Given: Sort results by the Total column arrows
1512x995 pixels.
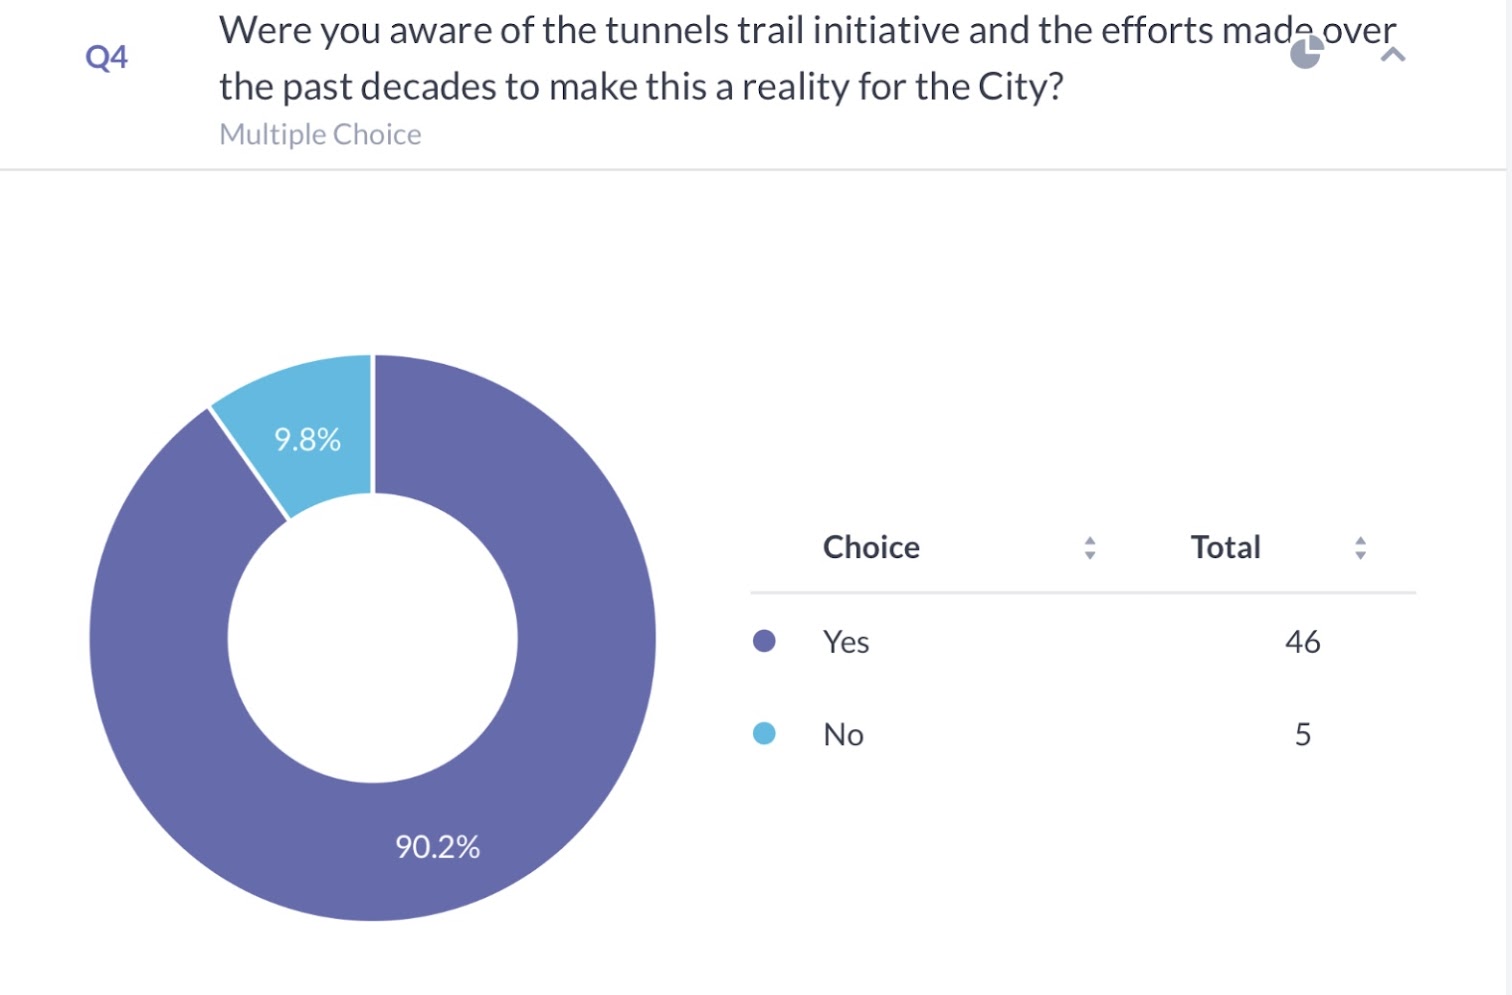Looking at the screenshot, I should 1360,547.
